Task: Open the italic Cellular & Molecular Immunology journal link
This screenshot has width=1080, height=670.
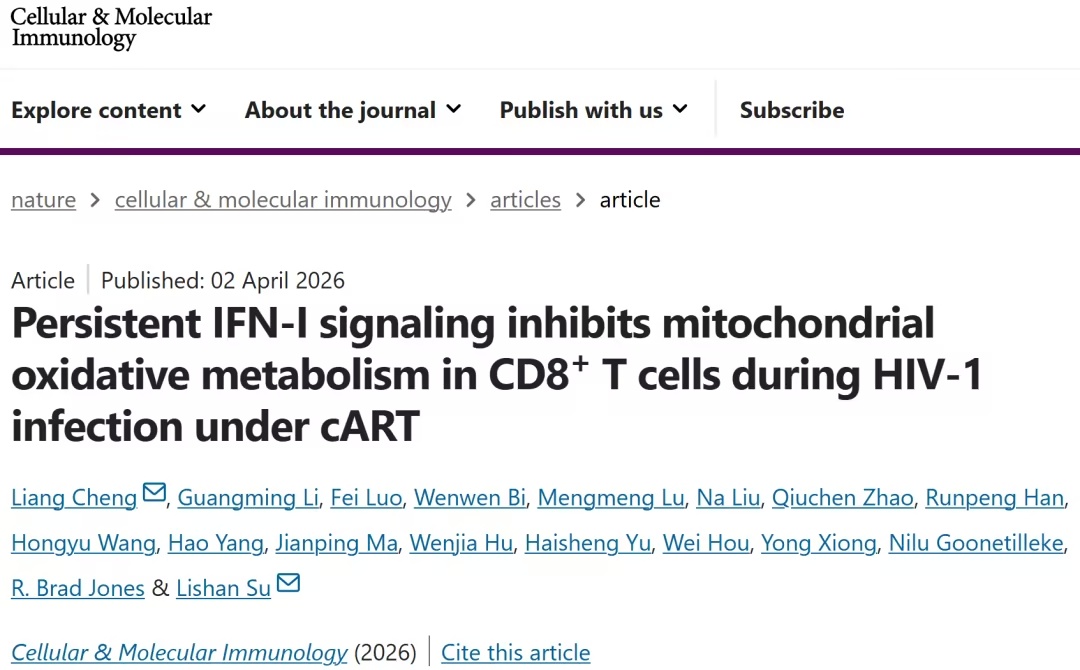Action: pyautogui.click(x=179, y=653)
